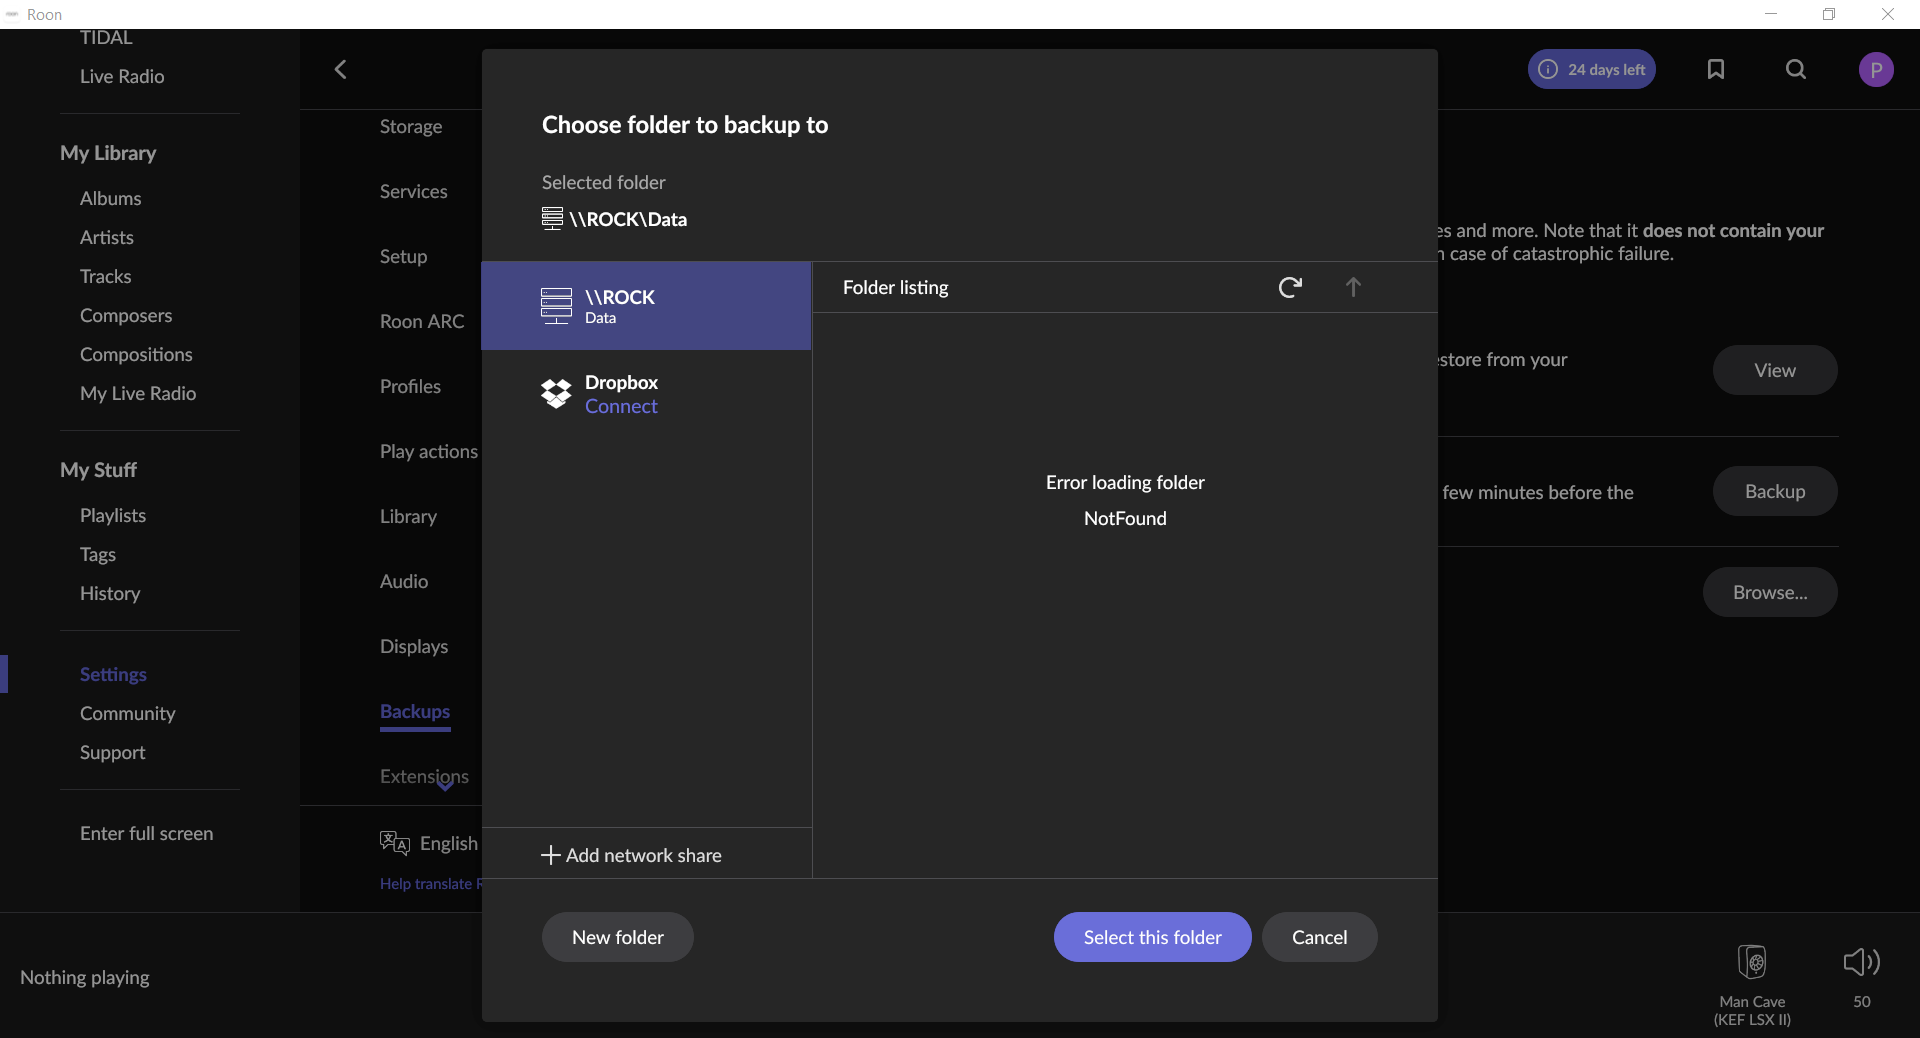The height and width of the screenshot is (1038, 1920).
Task: Click the Help translate link
Action: pos(430,884)
